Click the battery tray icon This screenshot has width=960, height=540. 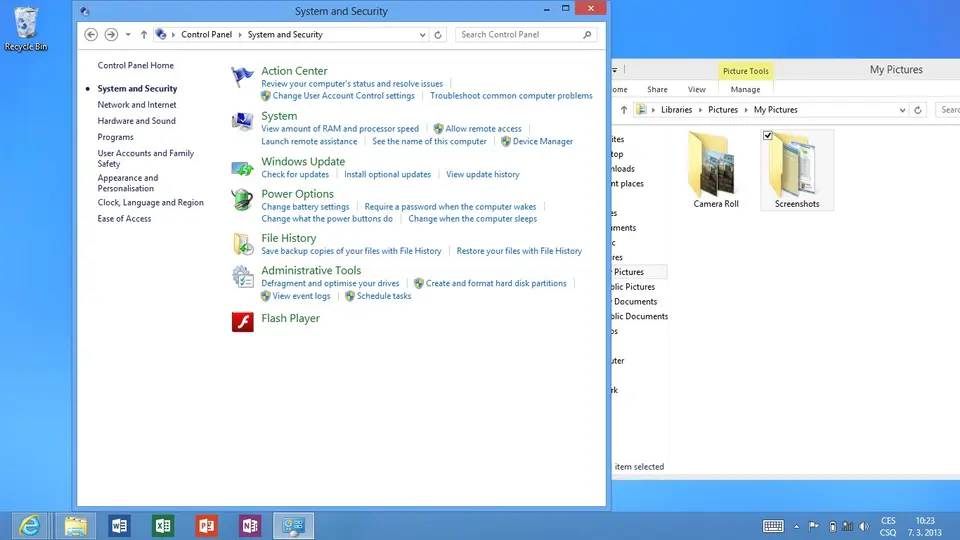click(x=832, y=526)
